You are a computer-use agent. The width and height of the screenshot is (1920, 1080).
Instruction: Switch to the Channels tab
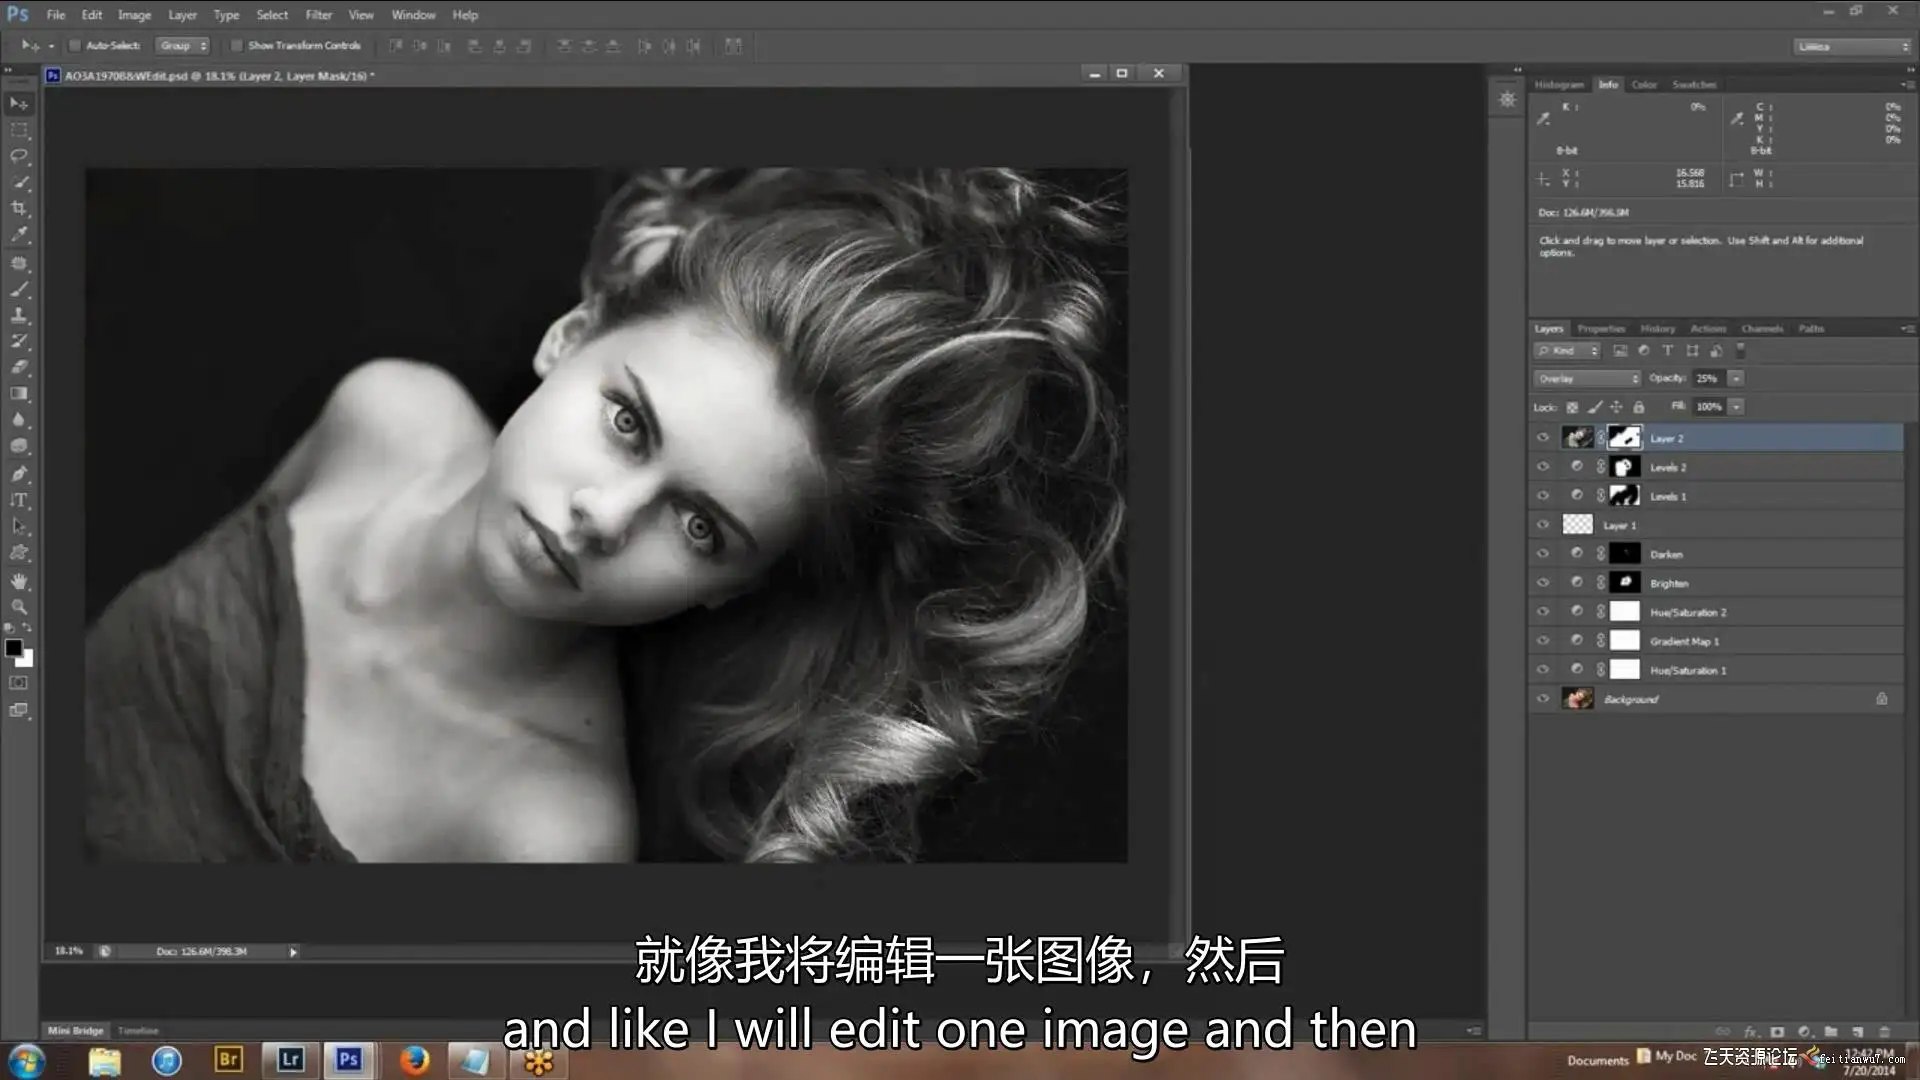tap(1762, 329)
